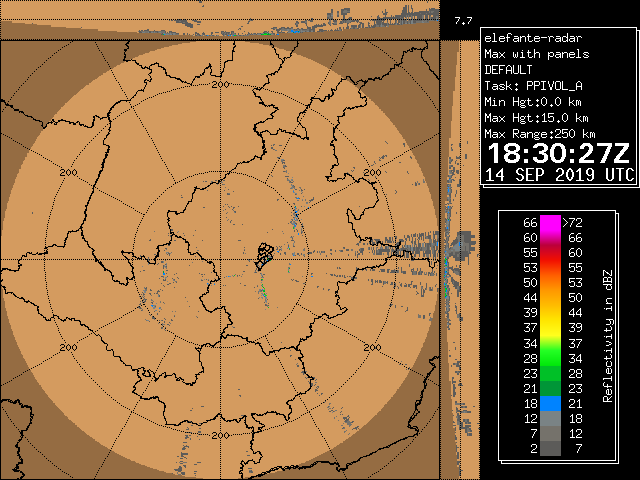The width and height of the screenshot is (640, 480).
Task: Click the Task: PPIVOL_A line
Action: tap(534, 86)
